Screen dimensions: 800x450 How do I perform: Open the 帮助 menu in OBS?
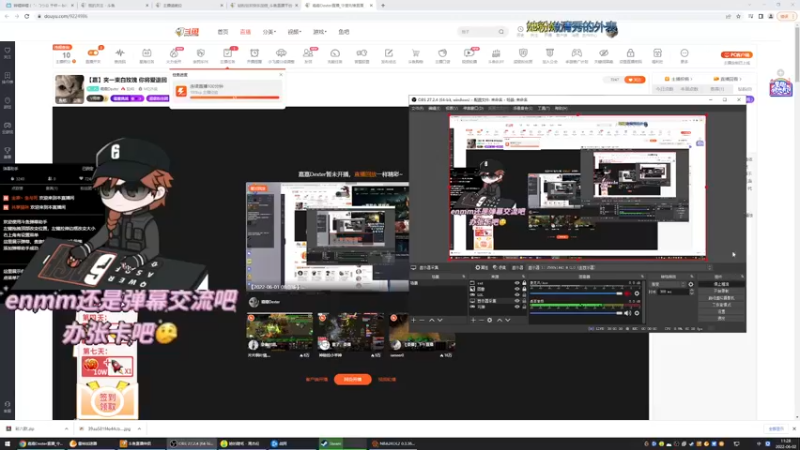[561, 108]
